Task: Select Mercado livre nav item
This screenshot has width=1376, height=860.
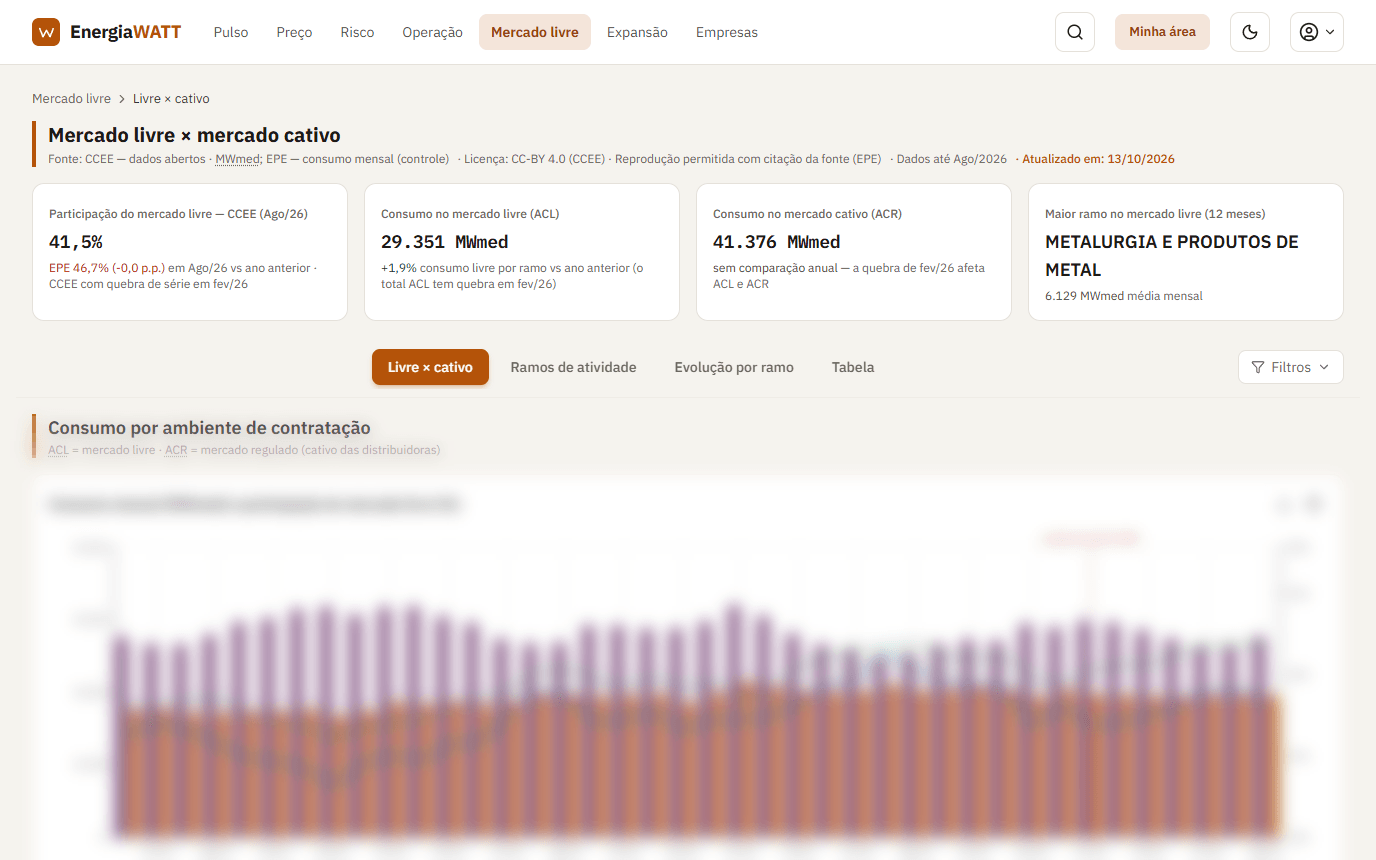Action: click(535, 32)
